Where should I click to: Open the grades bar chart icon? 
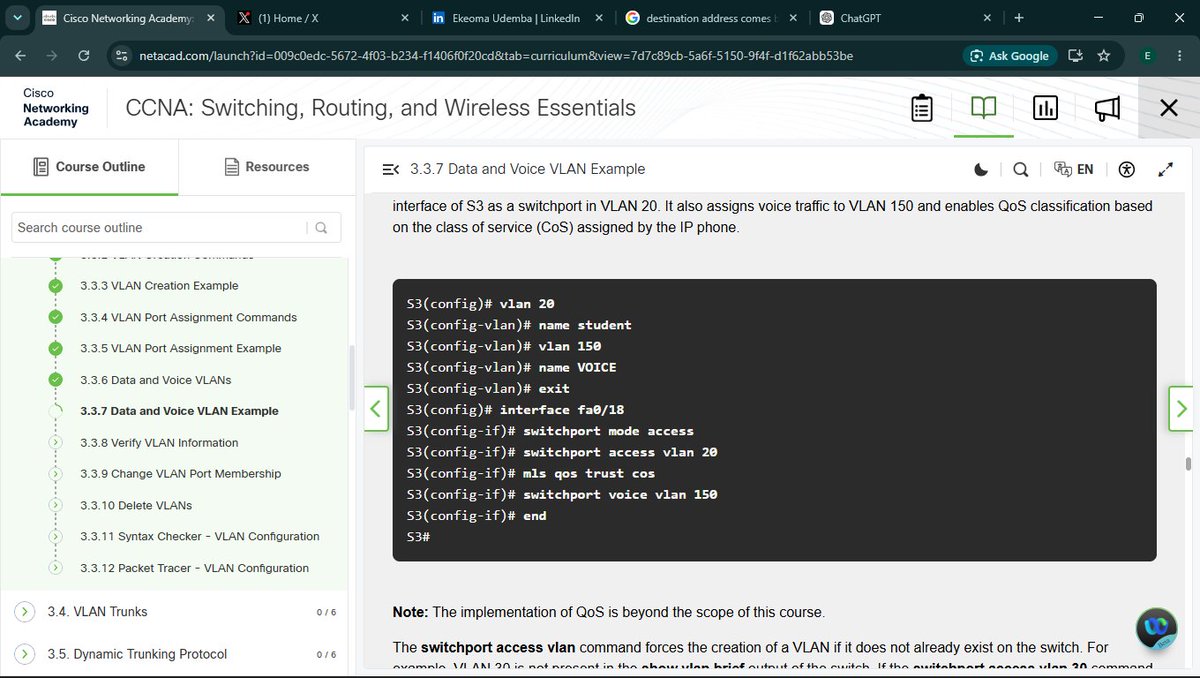point(1045,108)
